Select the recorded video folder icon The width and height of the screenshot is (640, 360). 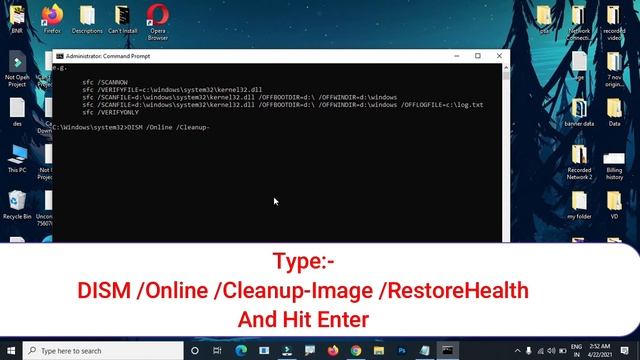coord(614,22)
